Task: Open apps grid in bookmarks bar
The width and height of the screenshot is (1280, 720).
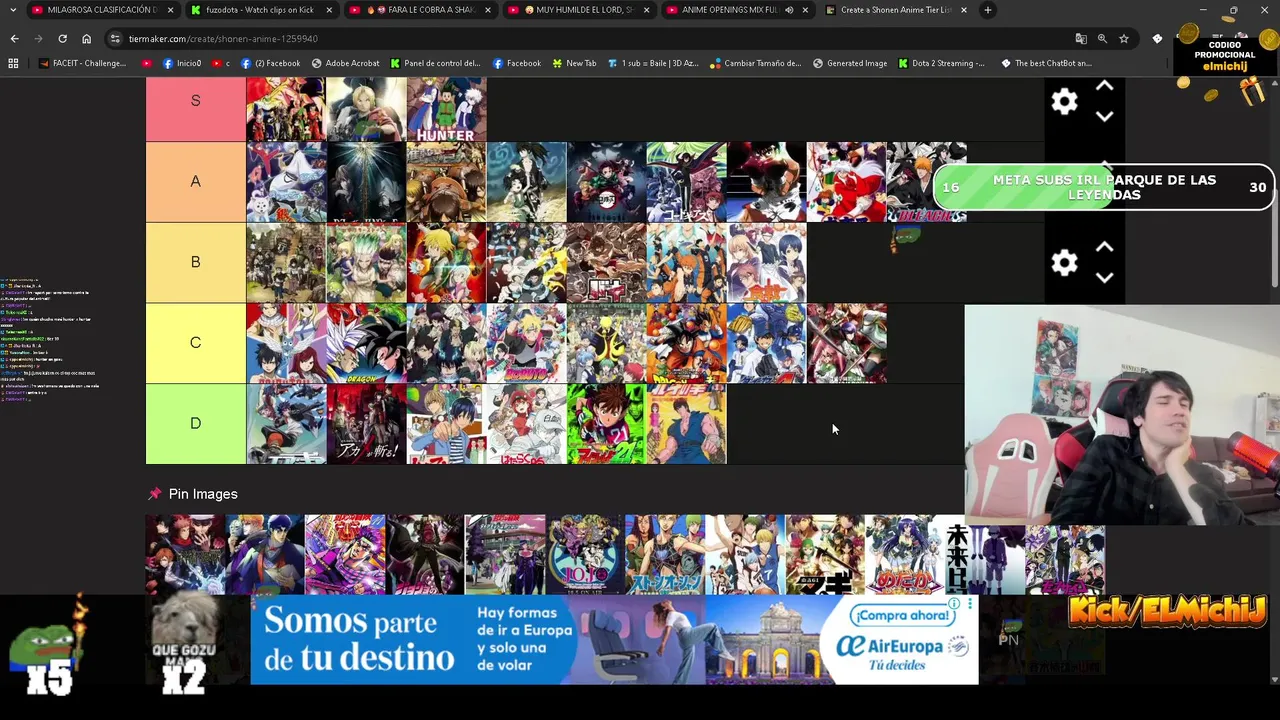Action: click(13, 63)
